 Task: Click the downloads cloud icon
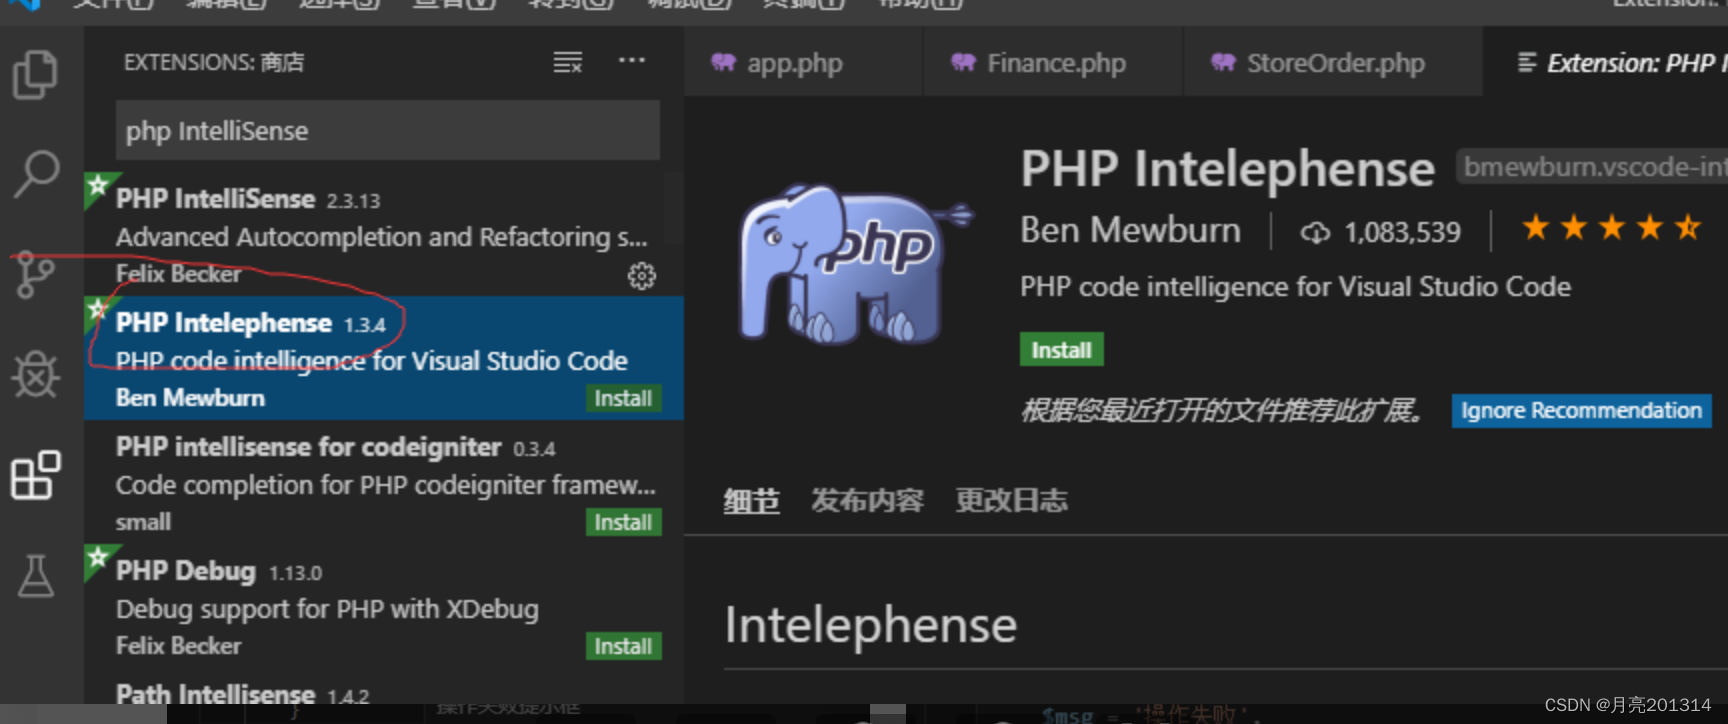1315,233
